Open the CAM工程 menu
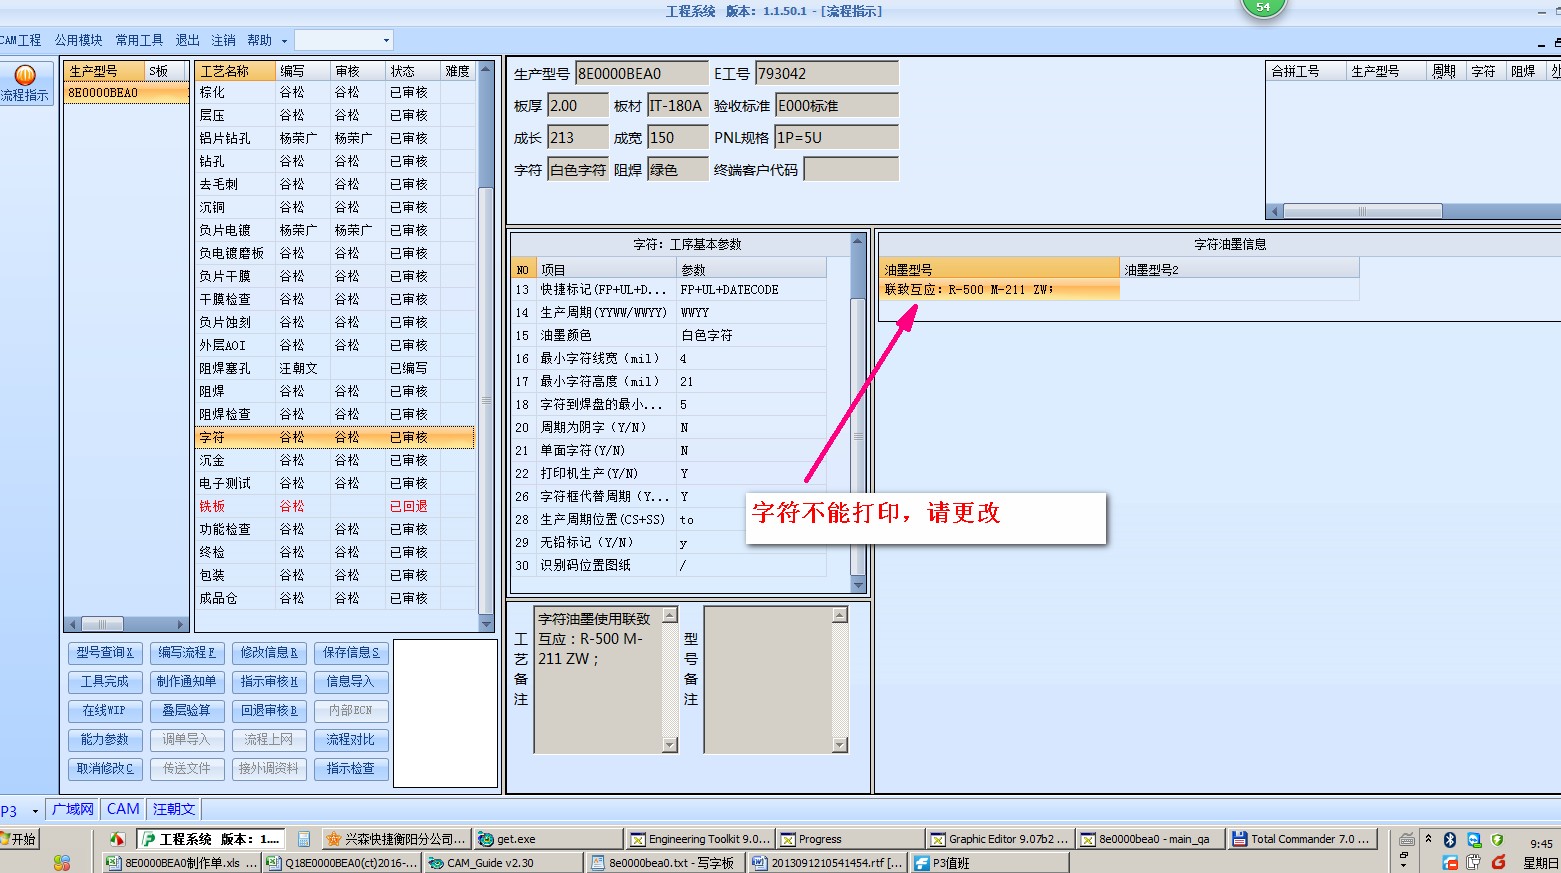 point(20,40)
